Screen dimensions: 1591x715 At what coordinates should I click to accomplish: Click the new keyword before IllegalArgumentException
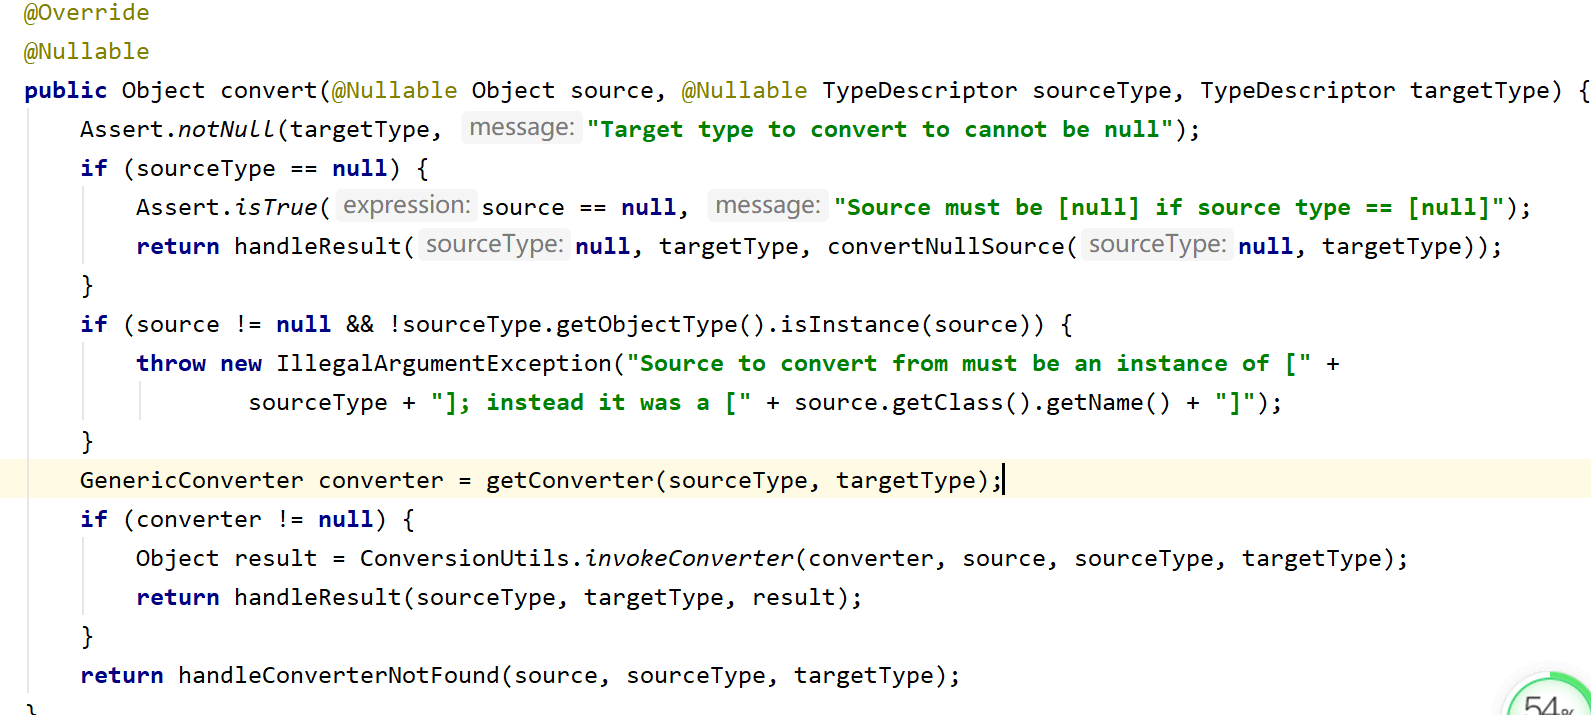[241, 363]
